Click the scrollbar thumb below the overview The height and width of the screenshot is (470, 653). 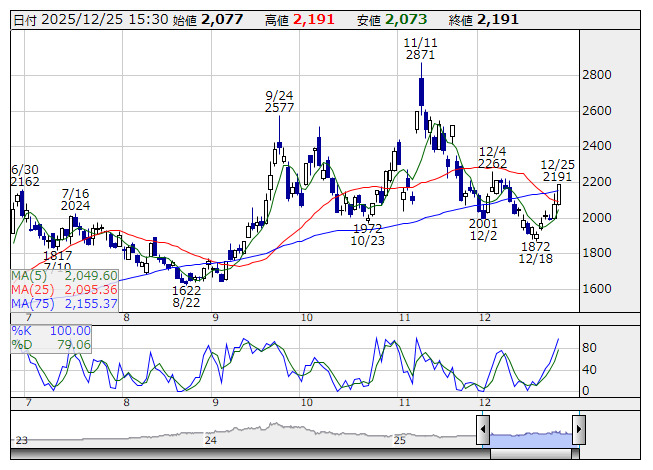coord(530,453)
